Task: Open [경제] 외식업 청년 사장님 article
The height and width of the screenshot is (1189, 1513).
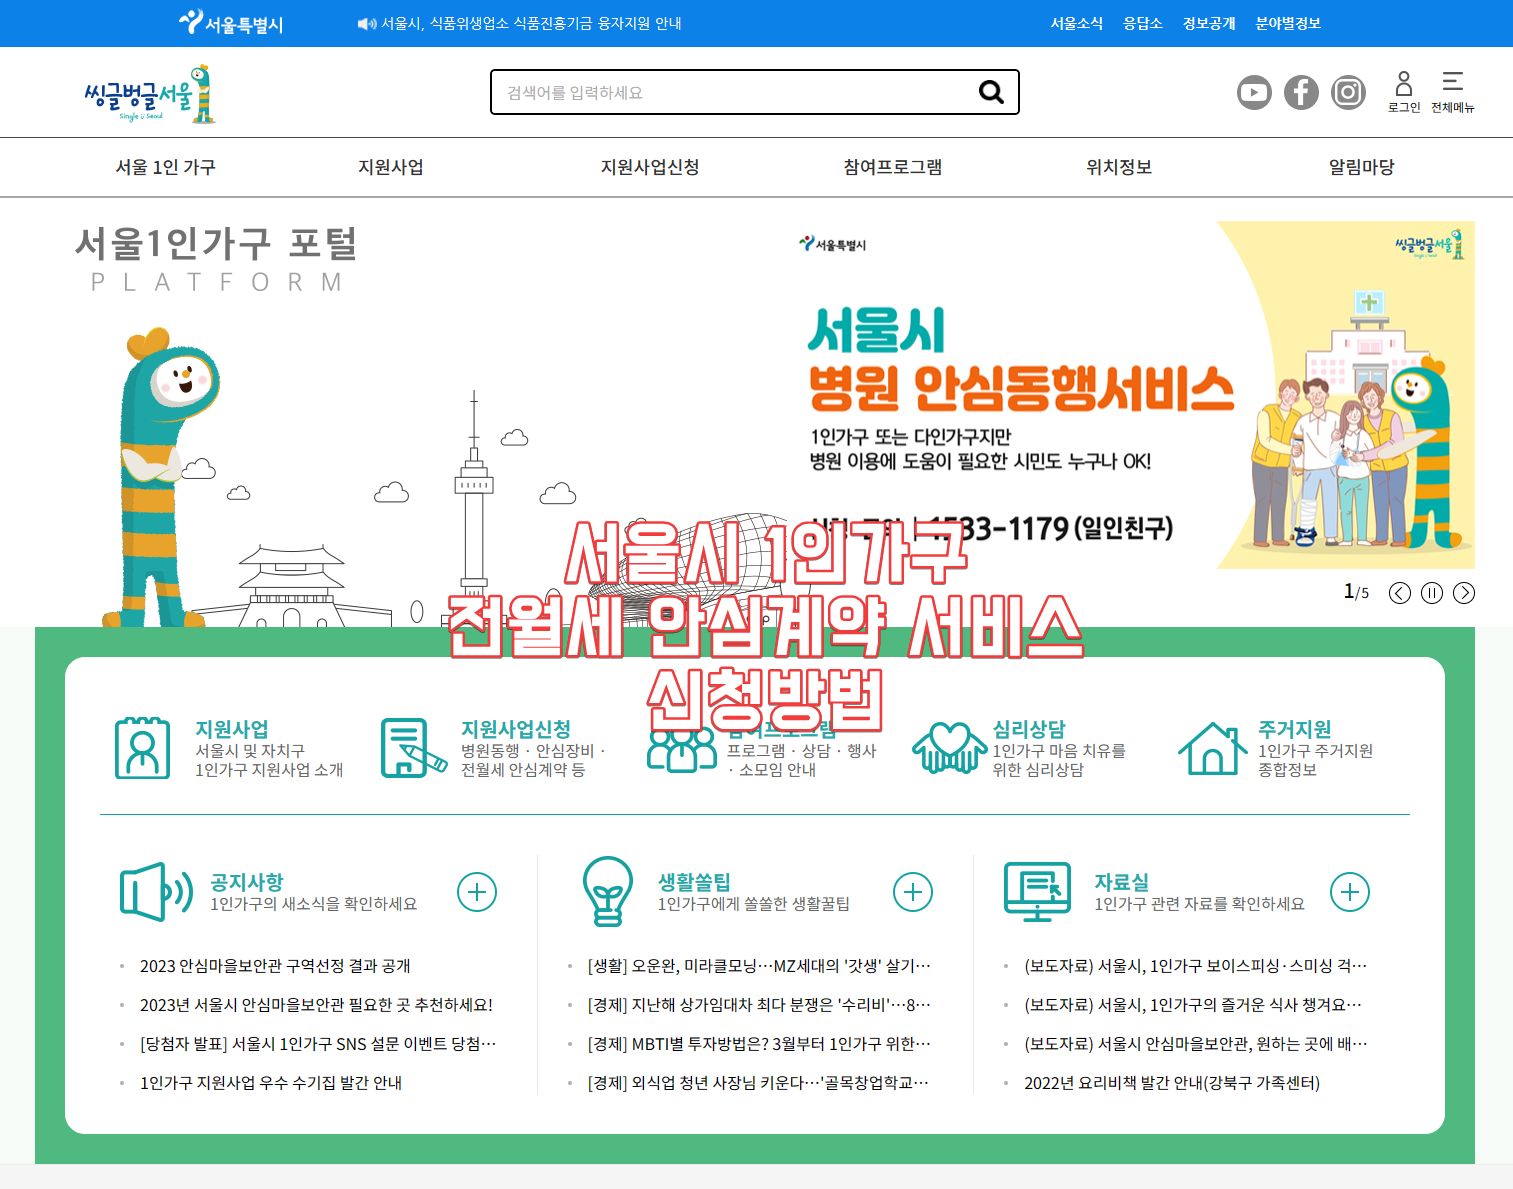Action: (758, 1083)
